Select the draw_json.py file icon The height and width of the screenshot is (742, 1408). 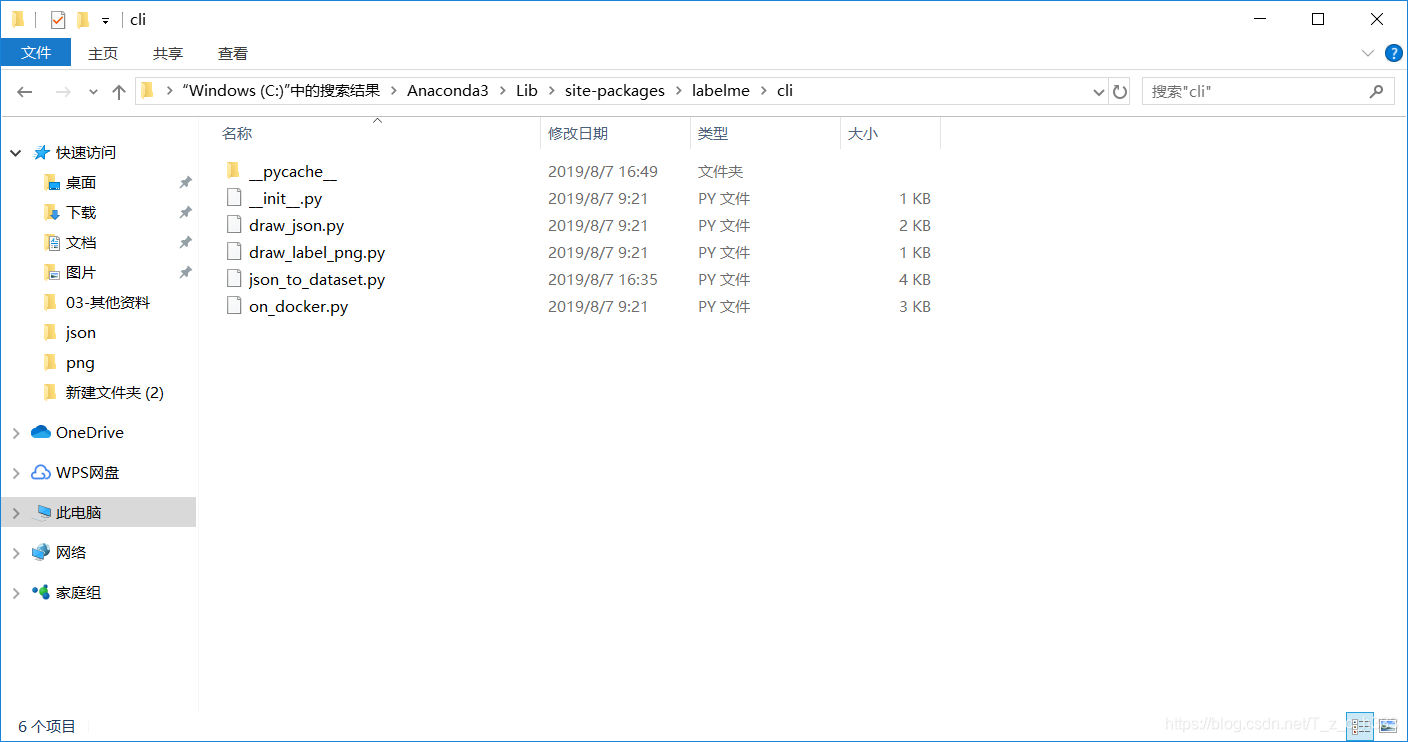coord(234,225)
